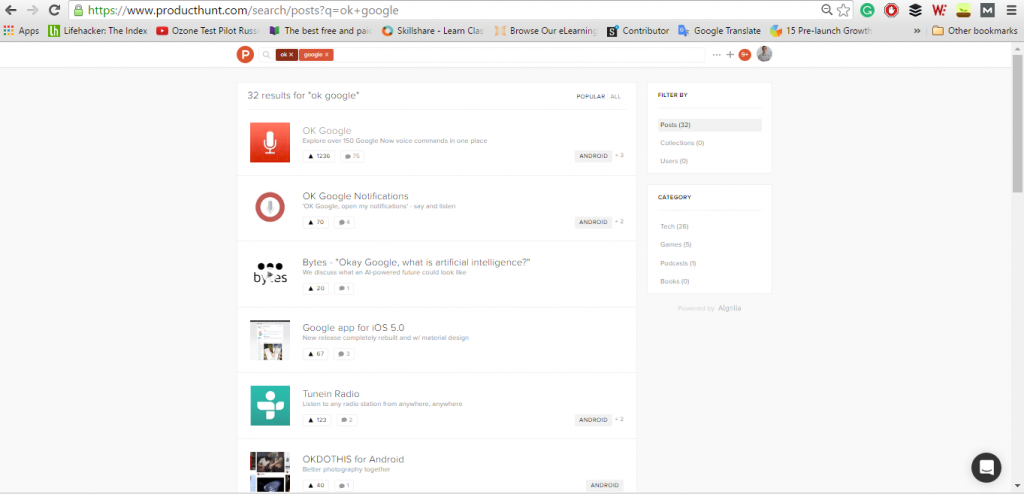Expand +2 topics on OK Google Notifications
This screenshot has height=494, width=1024.
(x=619, y=222)
